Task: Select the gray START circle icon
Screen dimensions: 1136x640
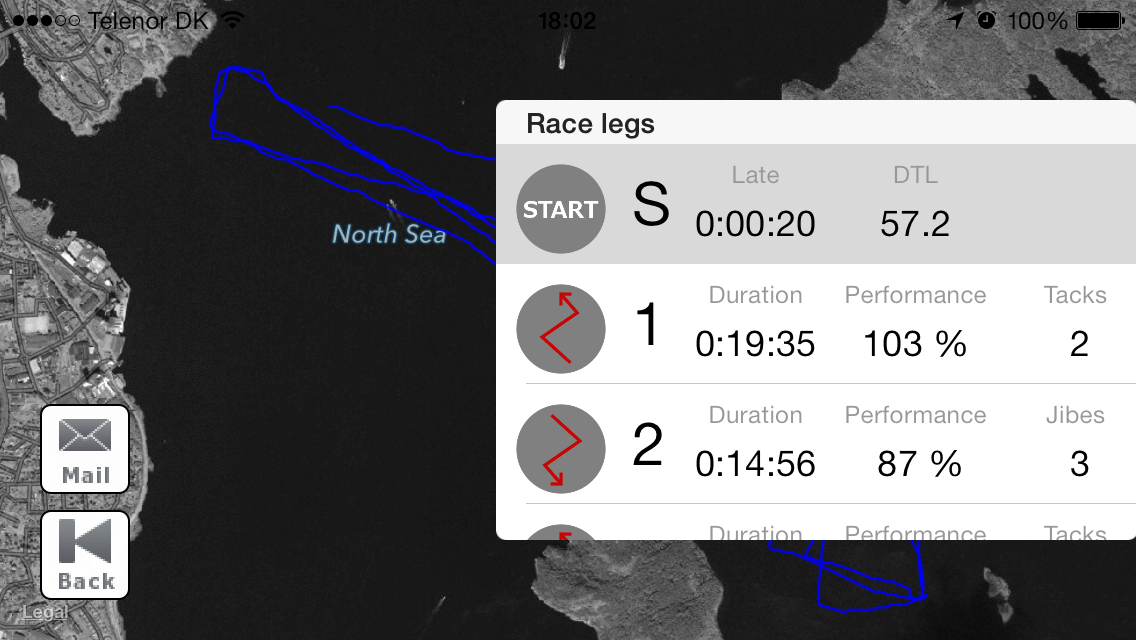Action: [x=561, y=209]
